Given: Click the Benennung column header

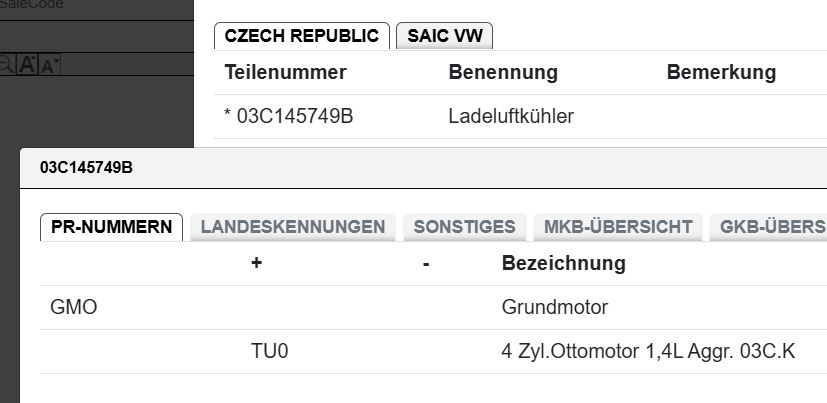Looking at the screenshot, I should 503,73.
